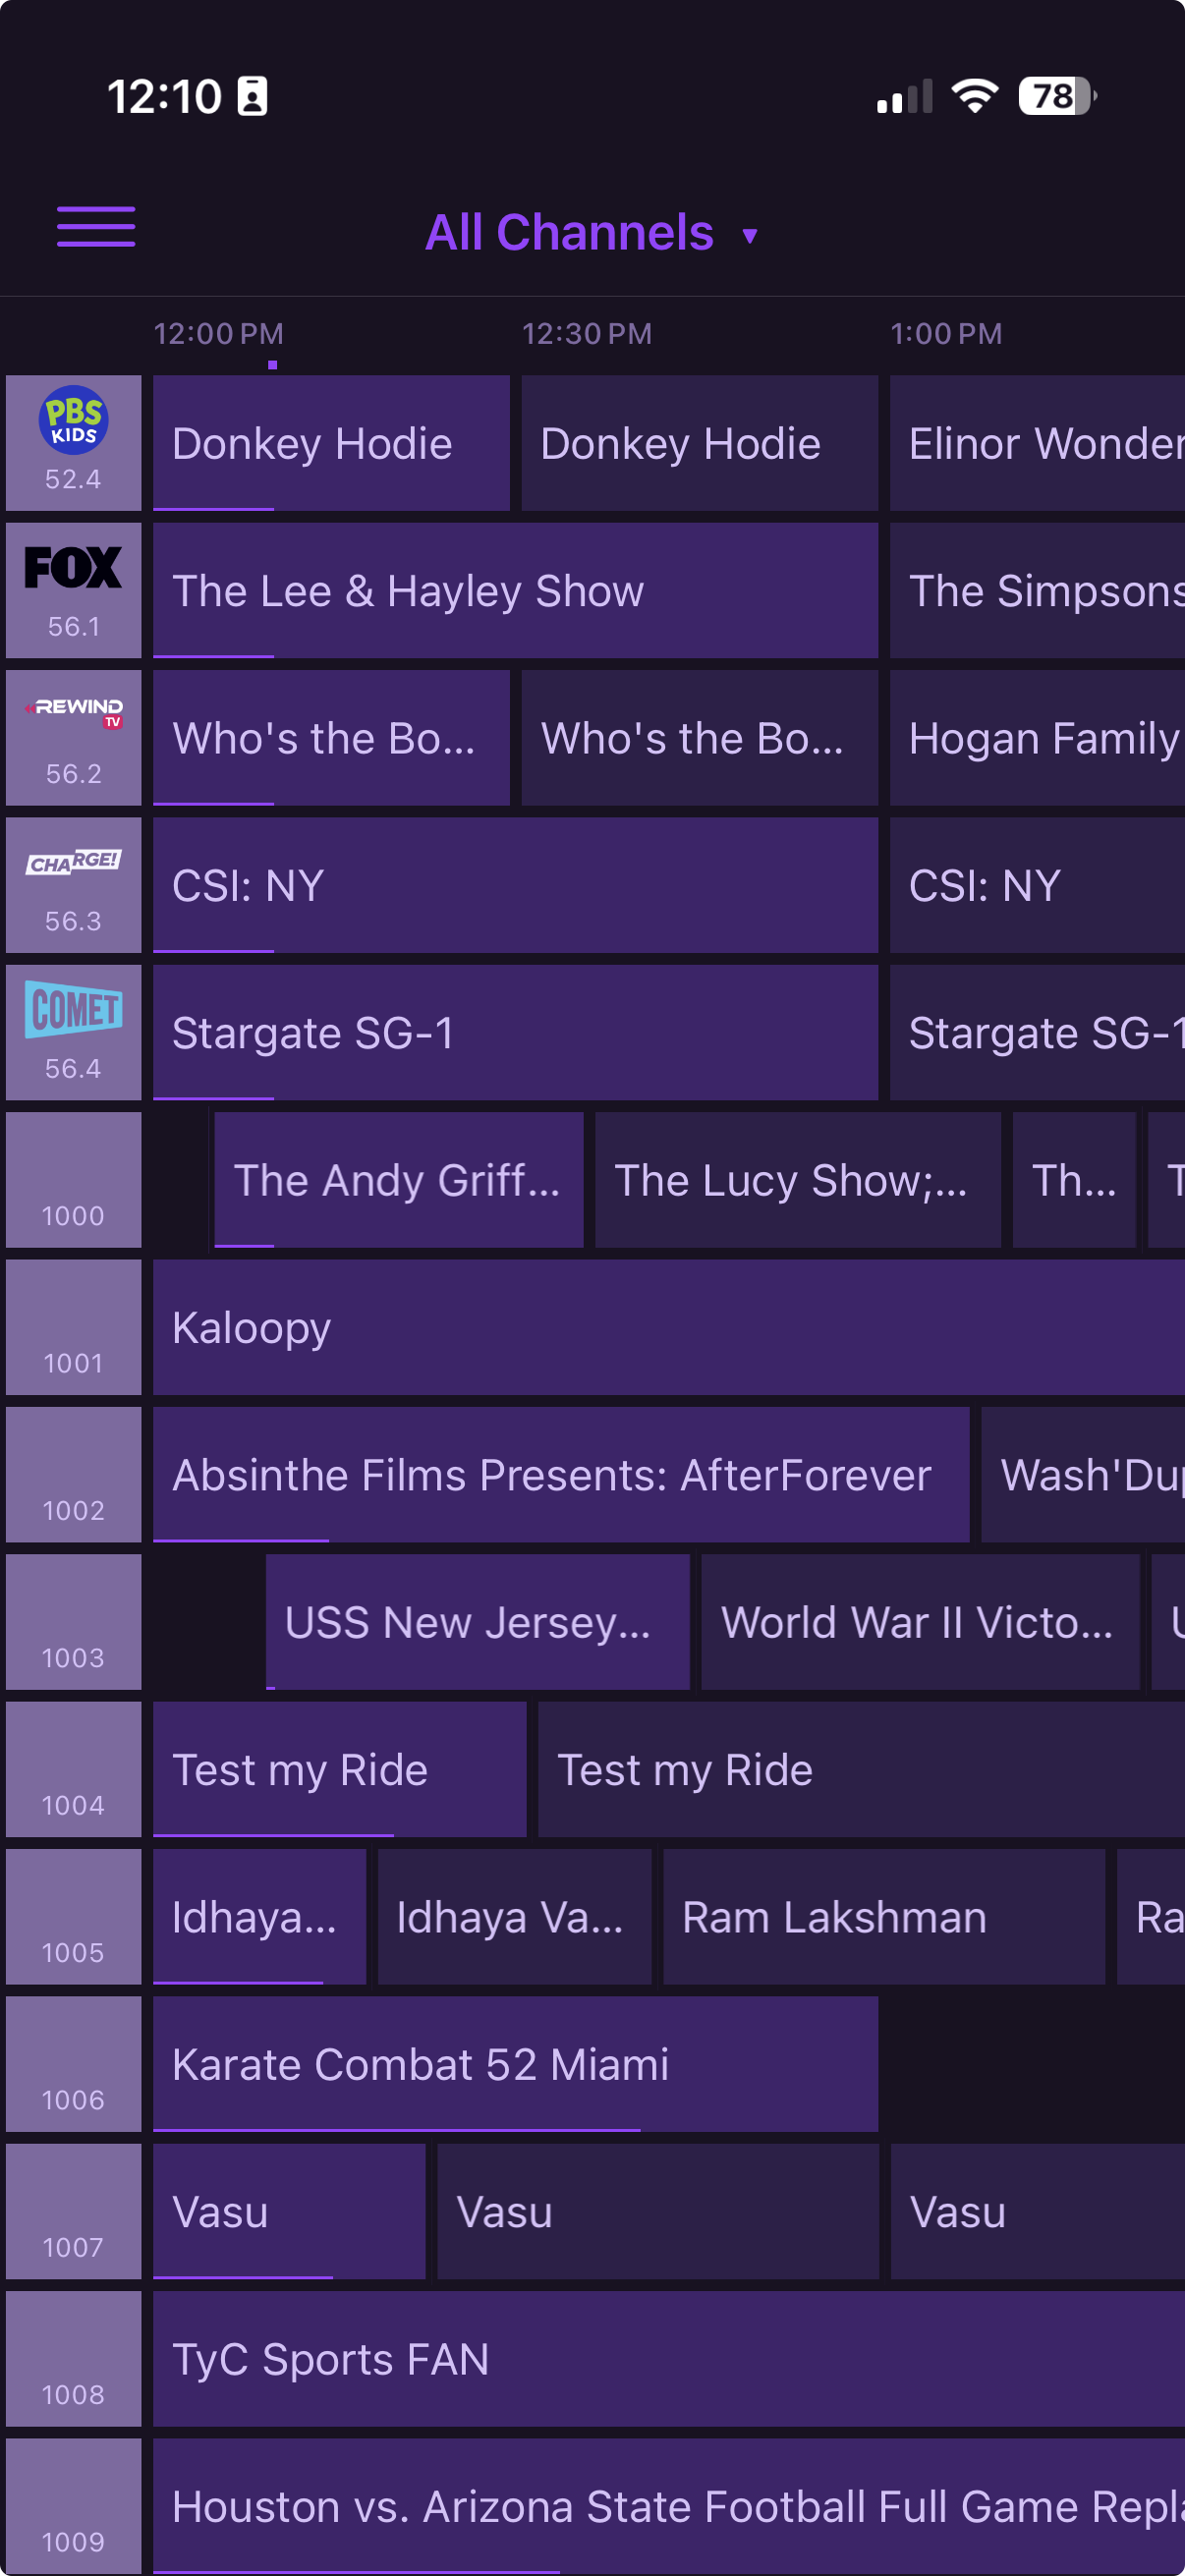The width and height of the screenshot is (1185, 2576).
Task: Tap the 12:30 PM time marker
Action: pos(587,334)
